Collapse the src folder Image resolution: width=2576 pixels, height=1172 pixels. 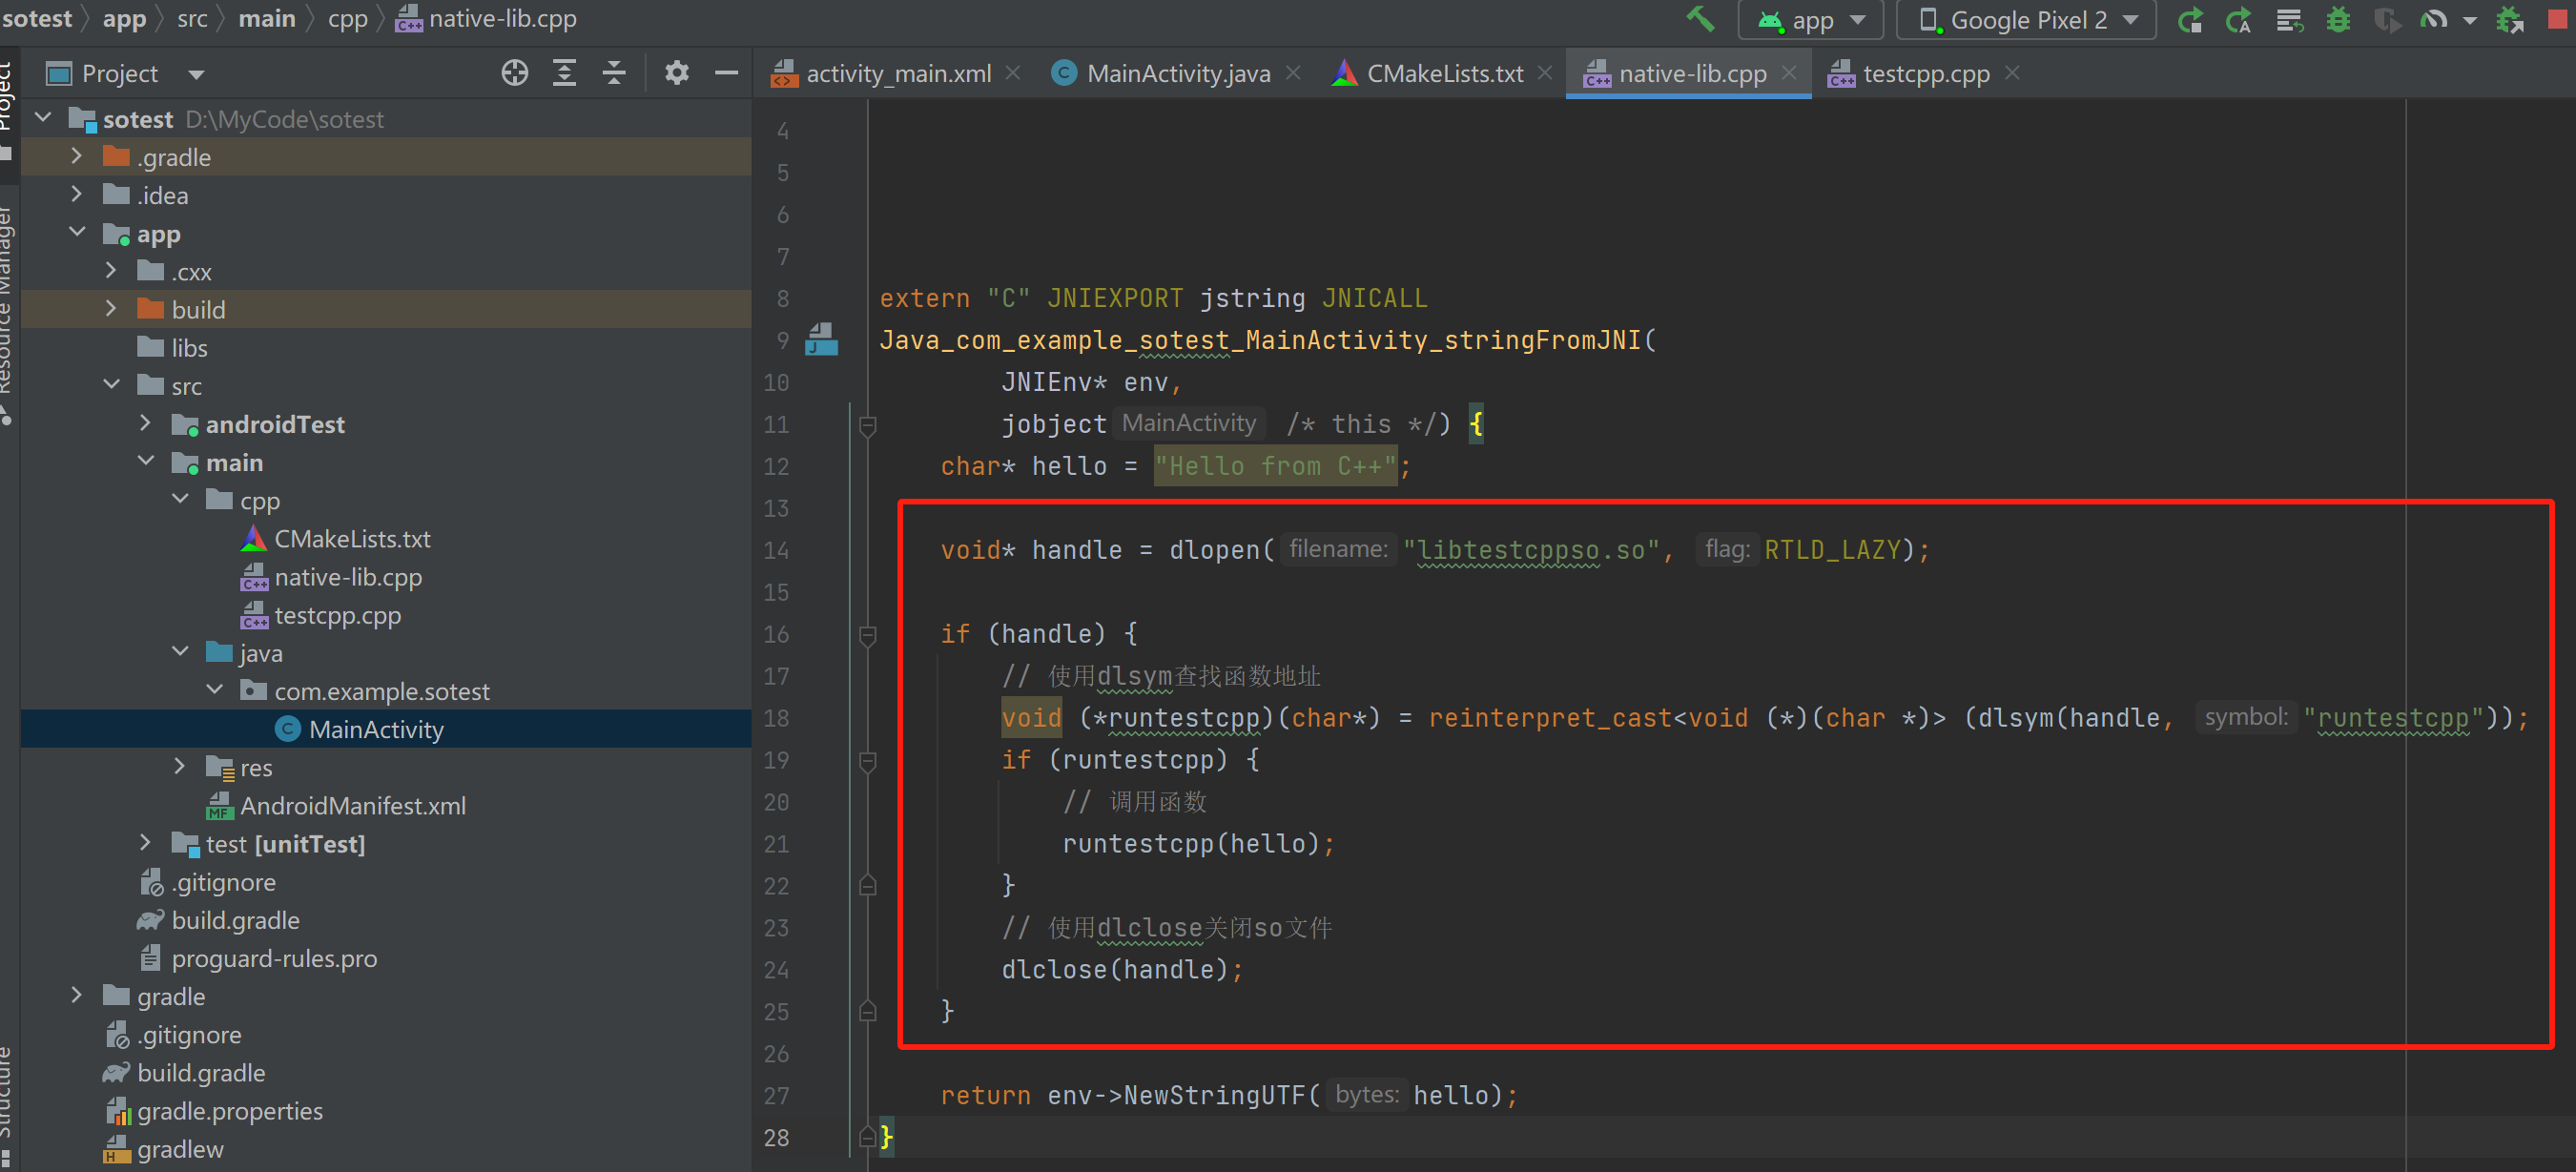coord(111,384)
